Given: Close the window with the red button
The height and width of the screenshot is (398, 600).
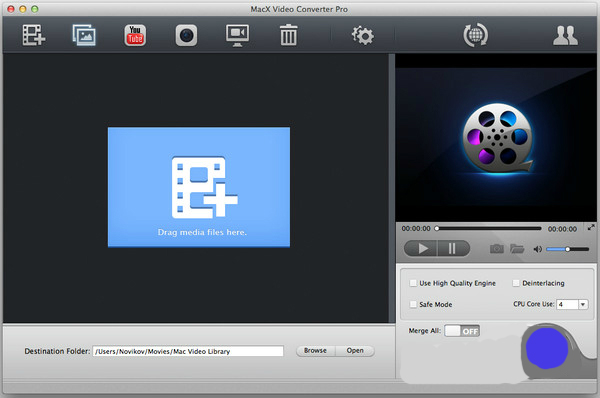Looking at the screenshot, I should (11, 9).
